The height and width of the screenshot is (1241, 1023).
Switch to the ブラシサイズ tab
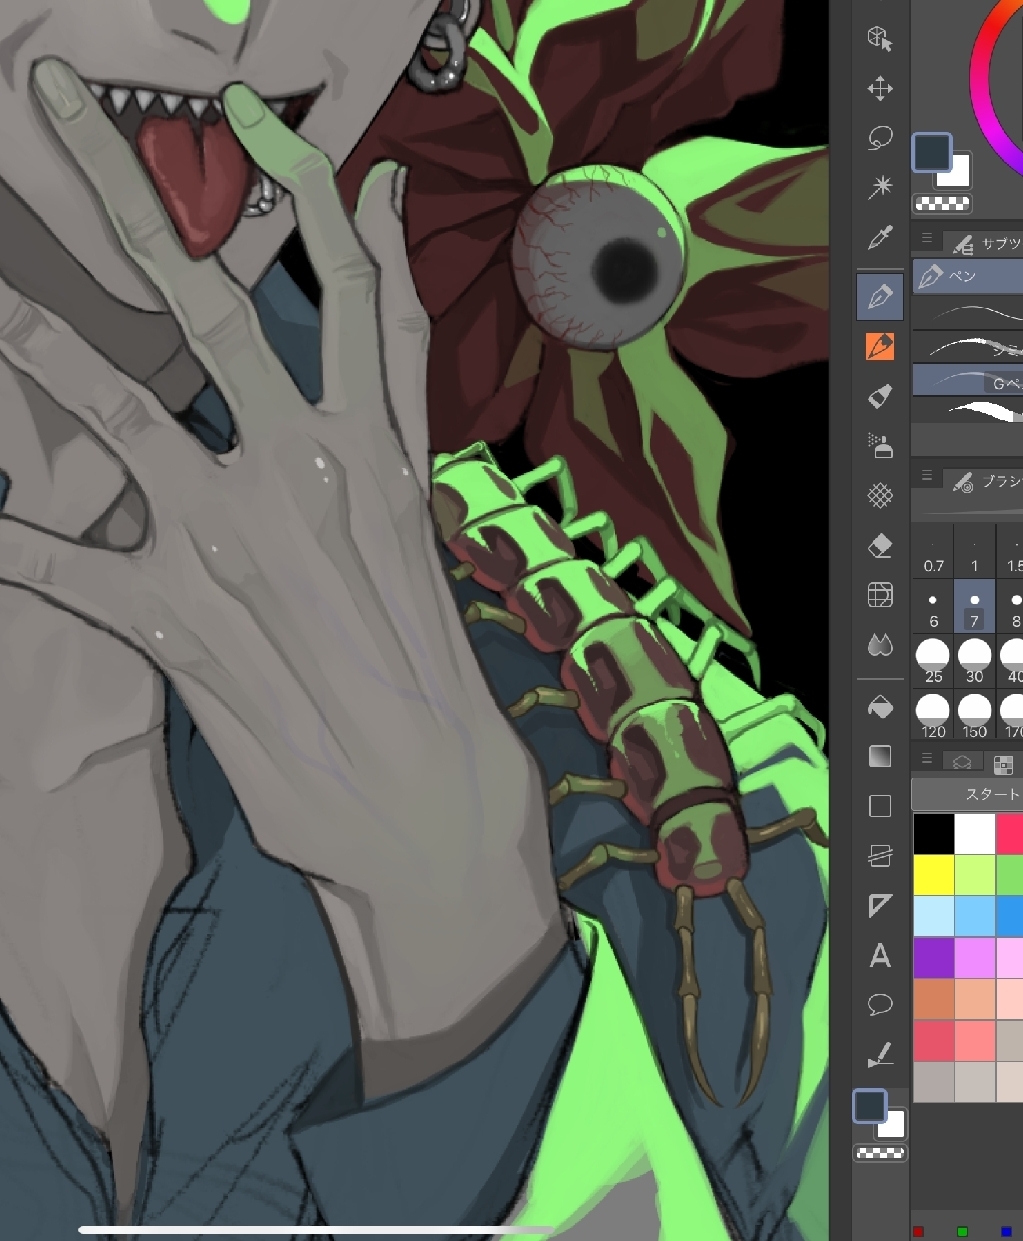tap(985, 482)
